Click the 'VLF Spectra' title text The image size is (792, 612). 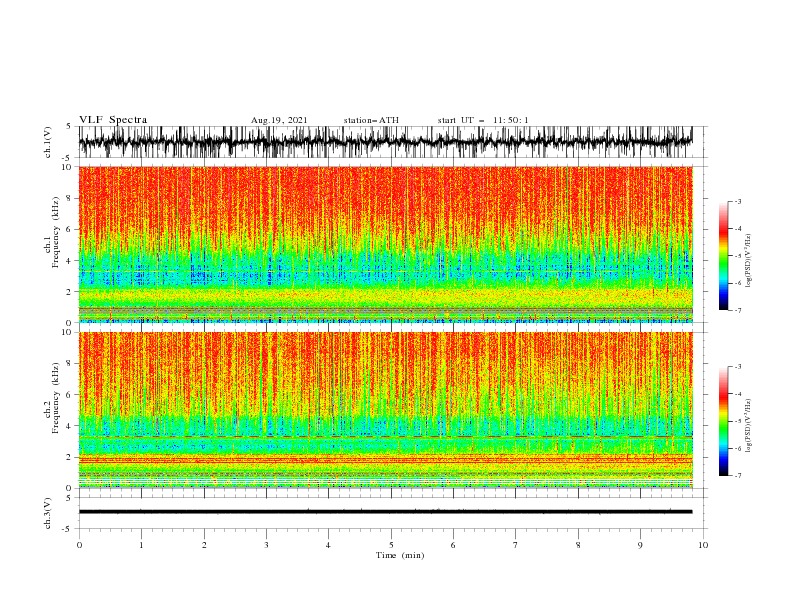113,120
